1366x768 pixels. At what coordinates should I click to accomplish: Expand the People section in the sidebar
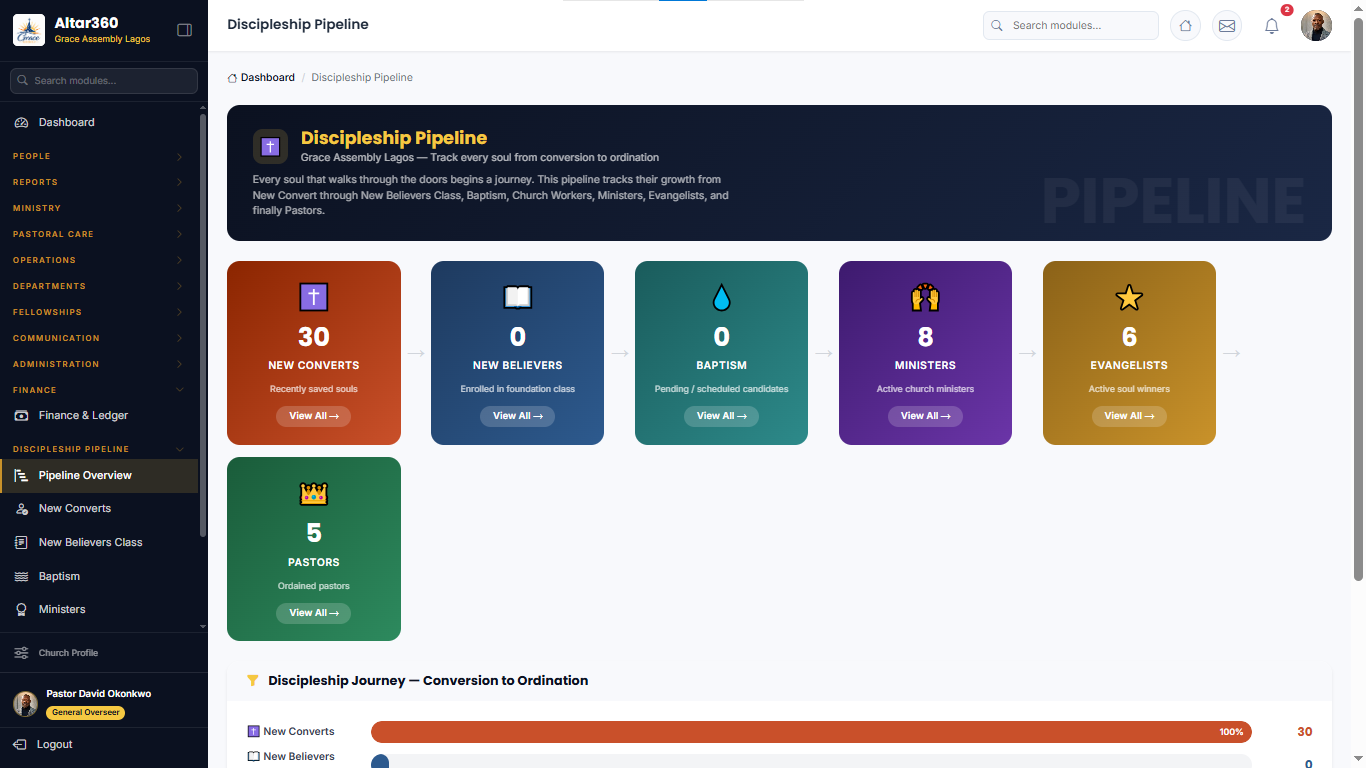point(99,156)
